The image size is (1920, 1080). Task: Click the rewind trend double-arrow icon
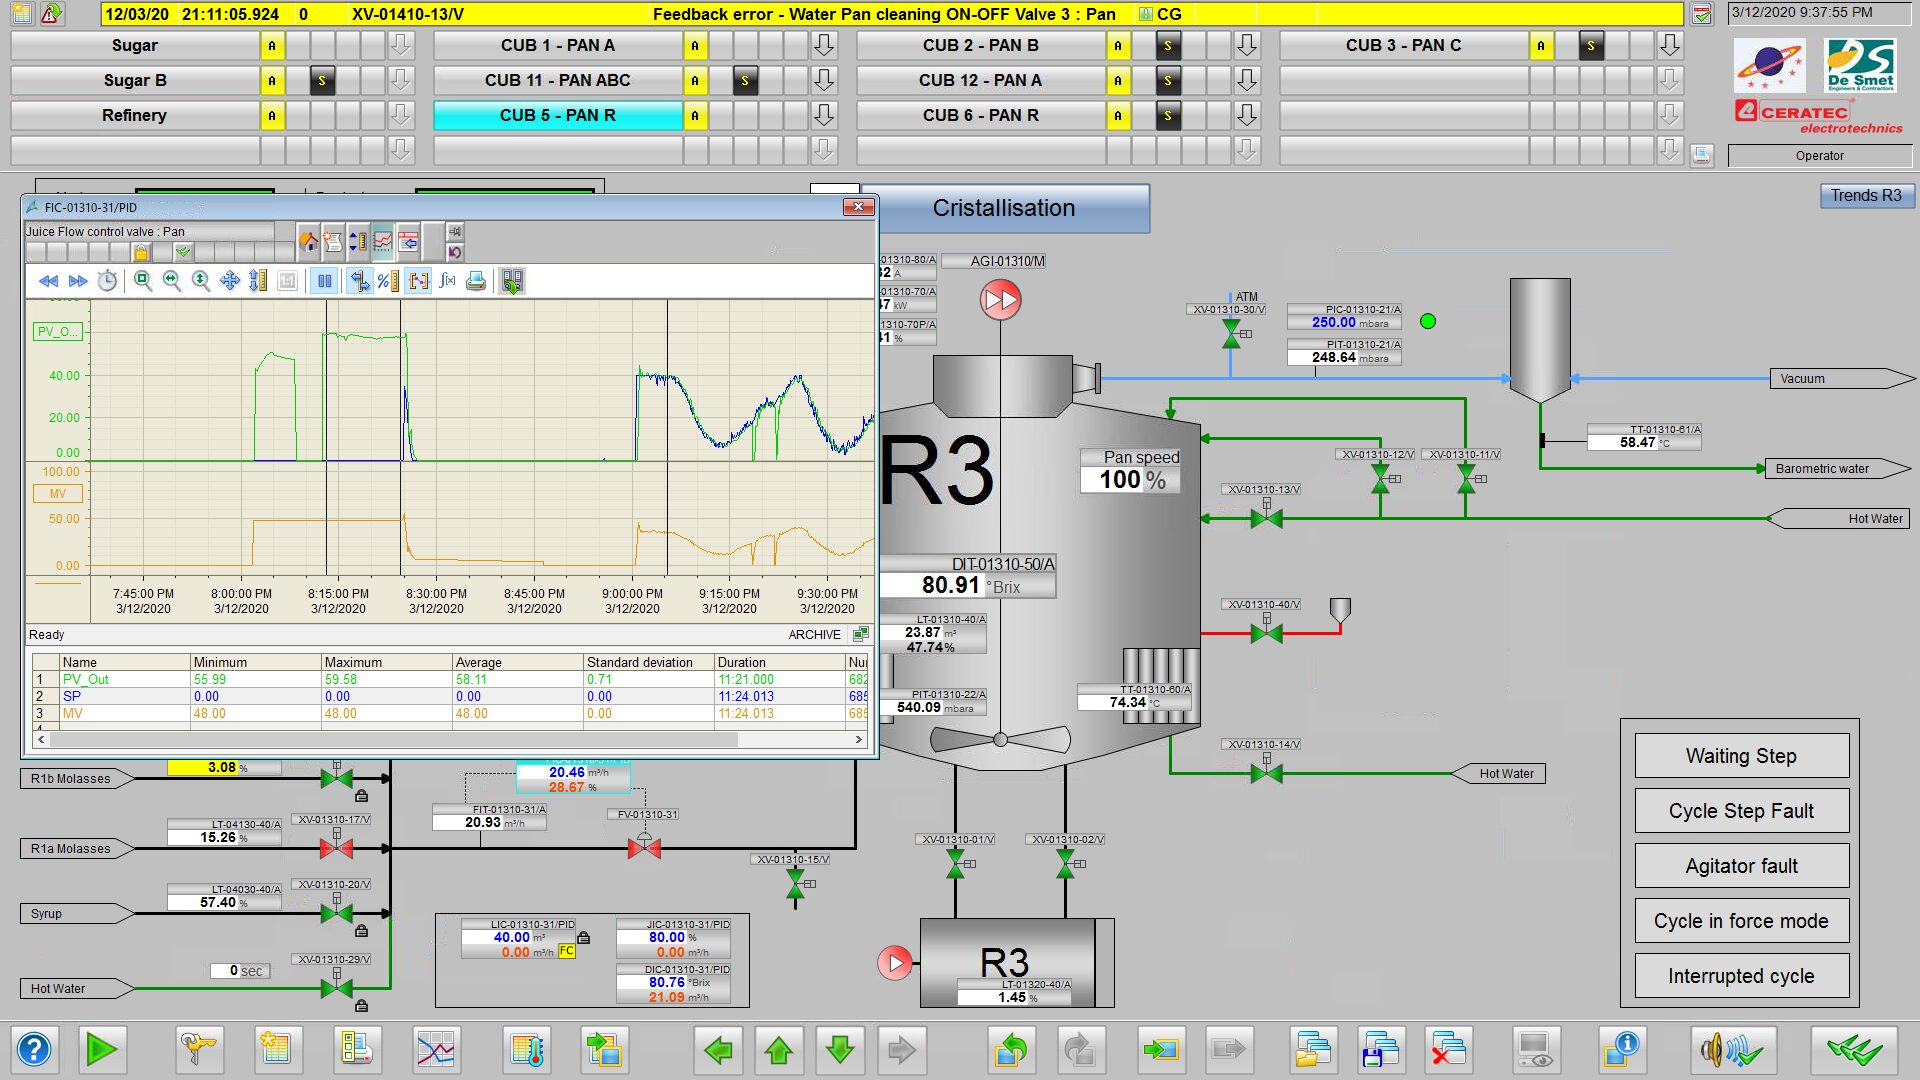click(48, 282)
